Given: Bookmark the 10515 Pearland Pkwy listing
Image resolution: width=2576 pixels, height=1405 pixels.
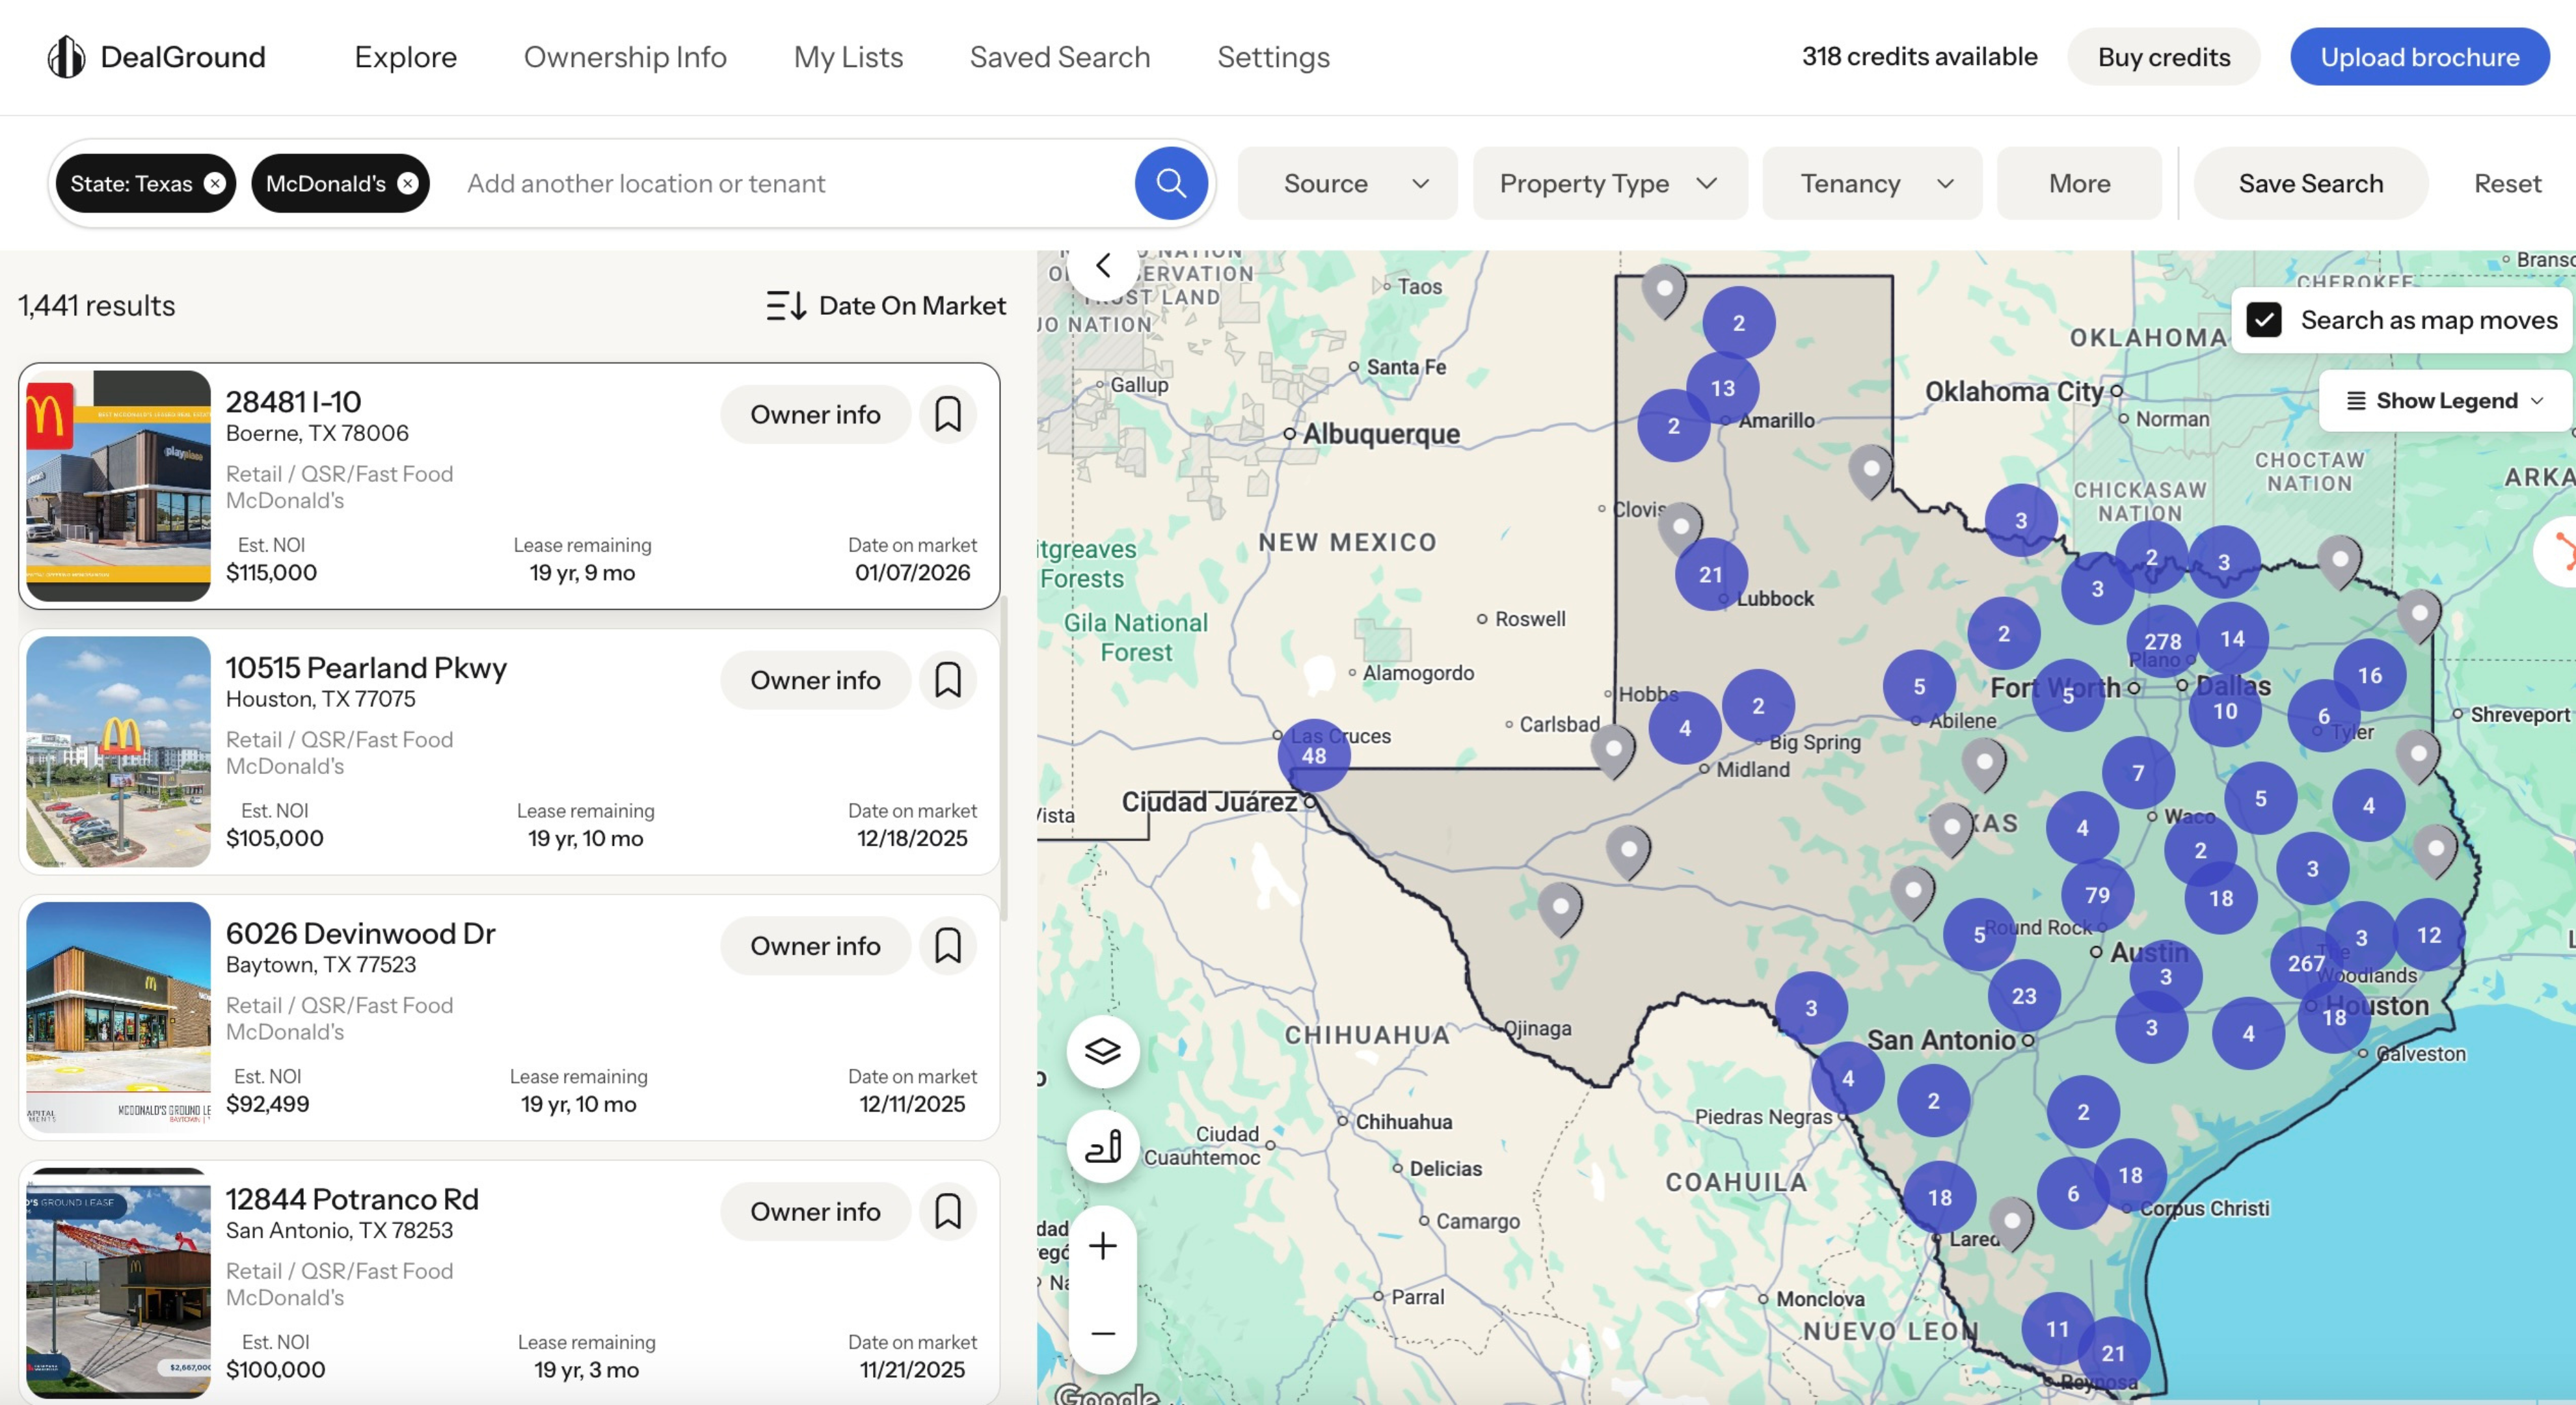Looking at the screenshot, I should (947, 680).
